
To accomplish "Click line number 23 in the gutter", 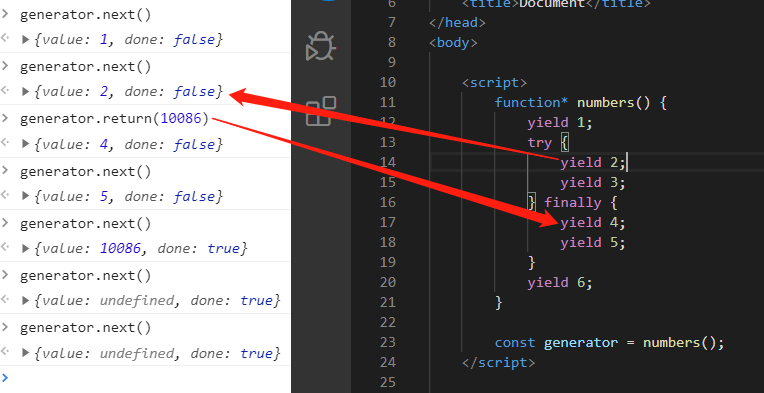I will pos(388,342).
